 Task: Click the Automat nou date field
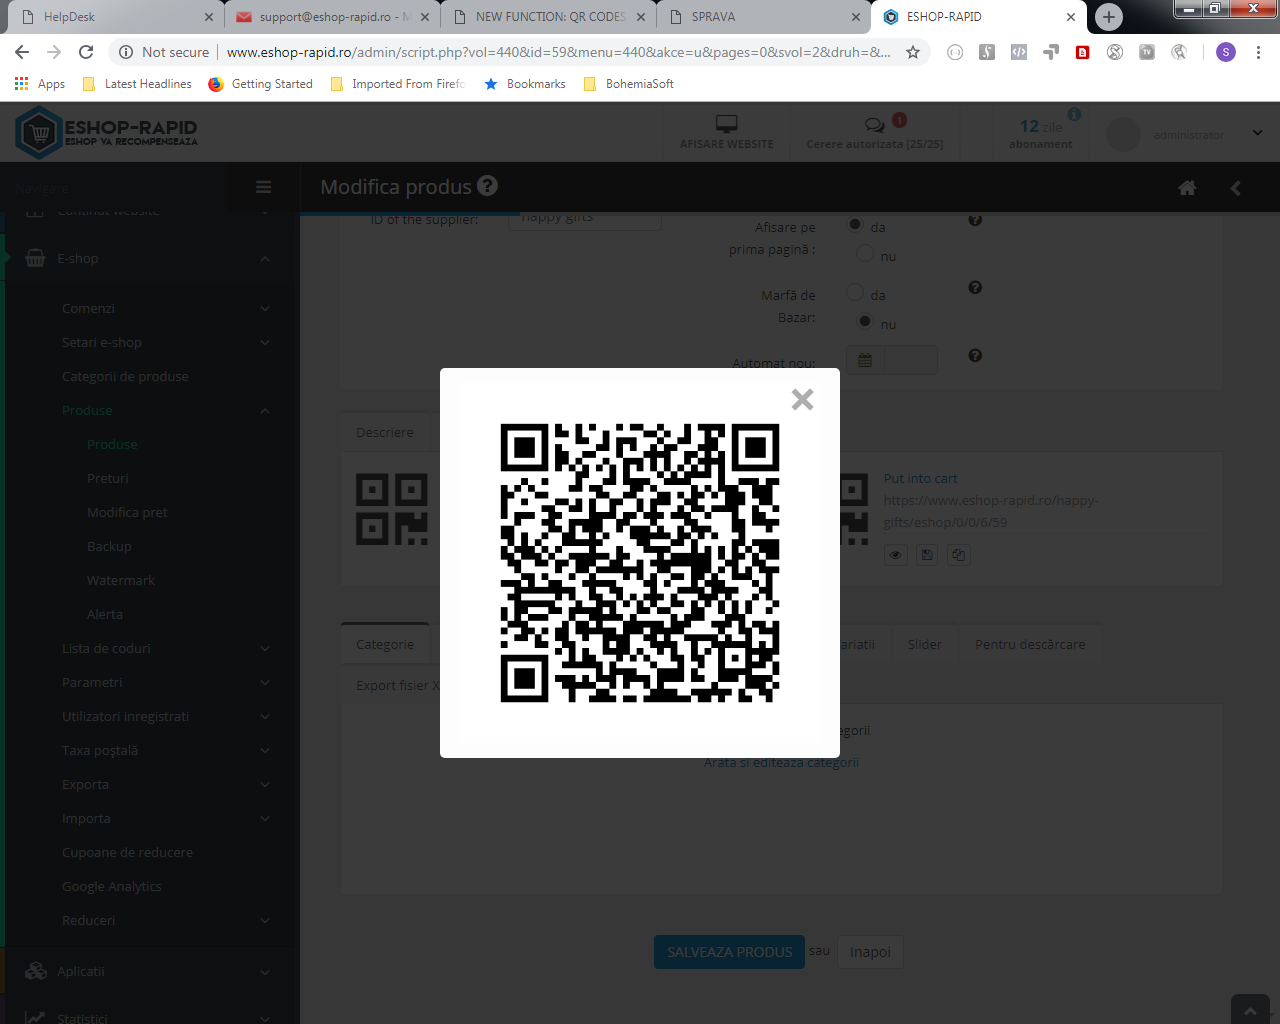(x=911, y=360)
